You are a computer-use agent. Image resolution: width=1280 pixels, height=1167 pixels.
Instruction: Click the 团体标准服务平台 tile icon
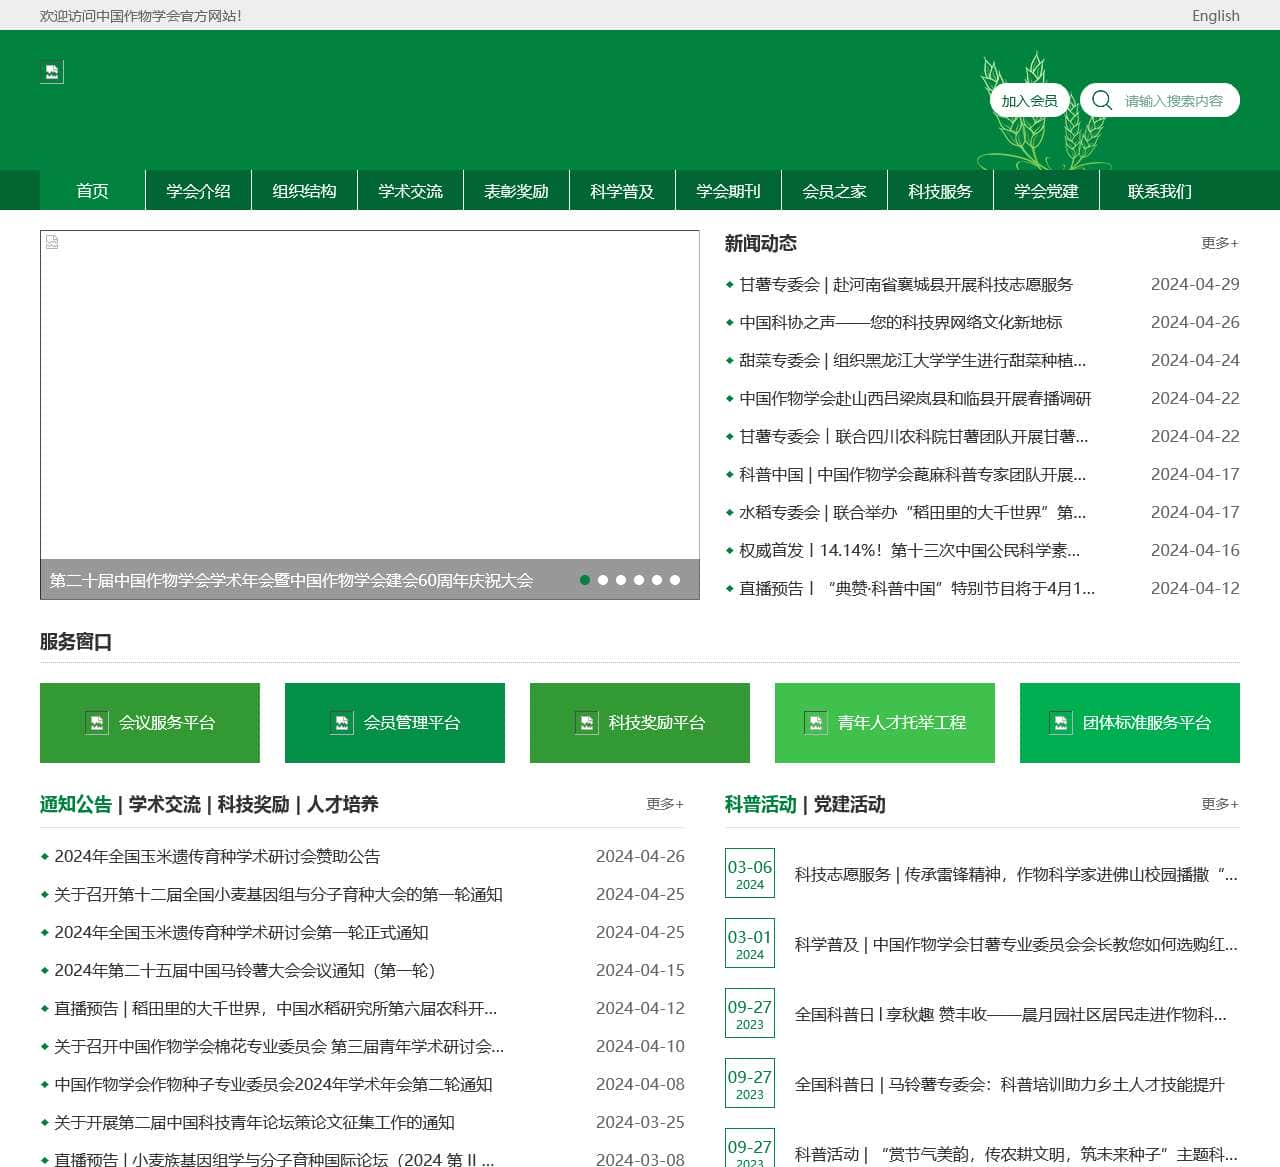click(x=1060, y=722)
